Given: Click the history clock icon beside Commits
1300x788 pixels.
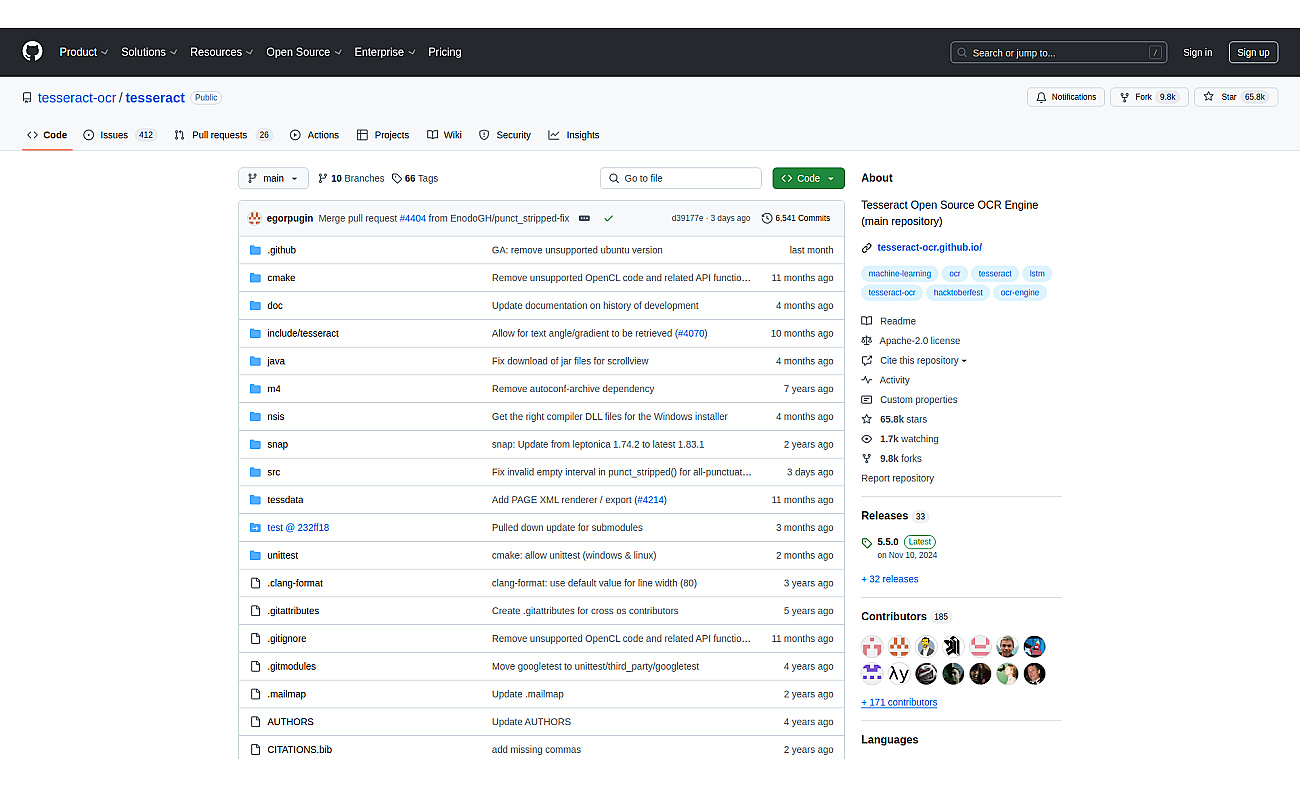Looking at the screenshot, I should click(767, 218).
